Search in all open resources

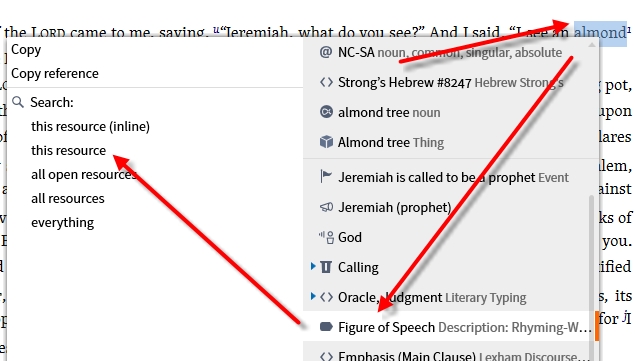tap(83, 174)
